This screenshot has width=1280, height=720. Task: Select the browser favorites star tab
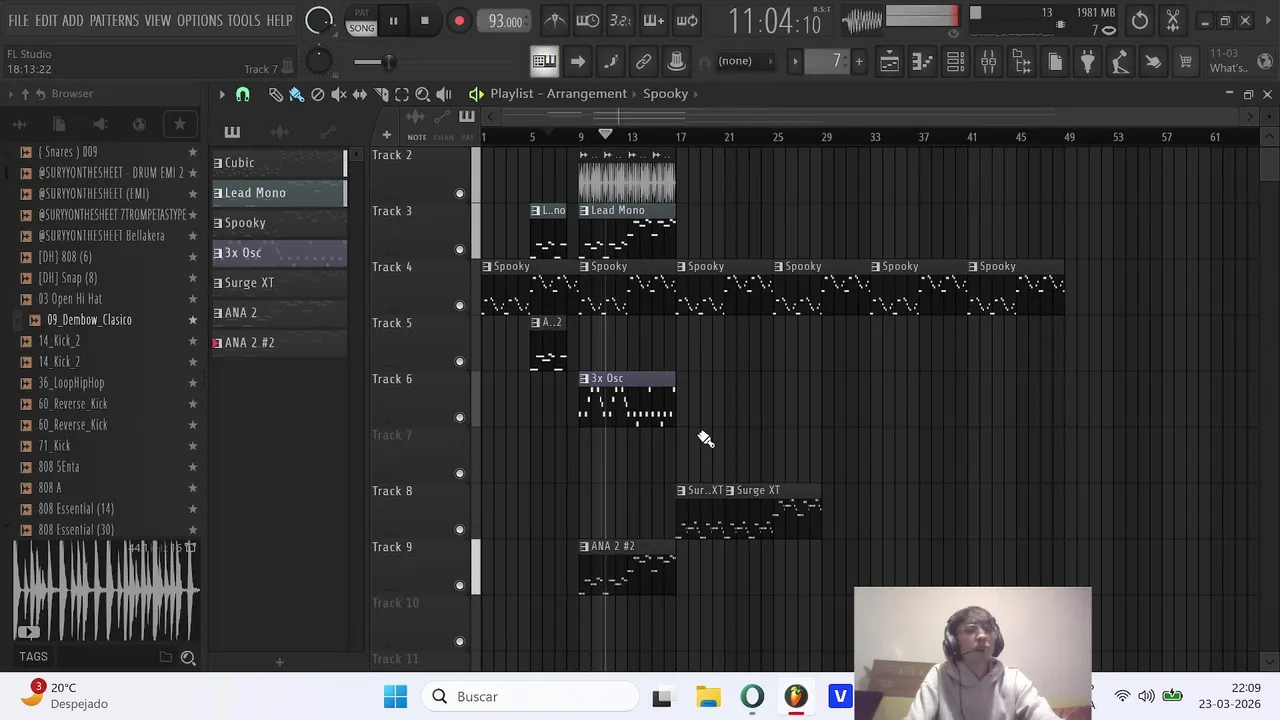coord(180,124)
